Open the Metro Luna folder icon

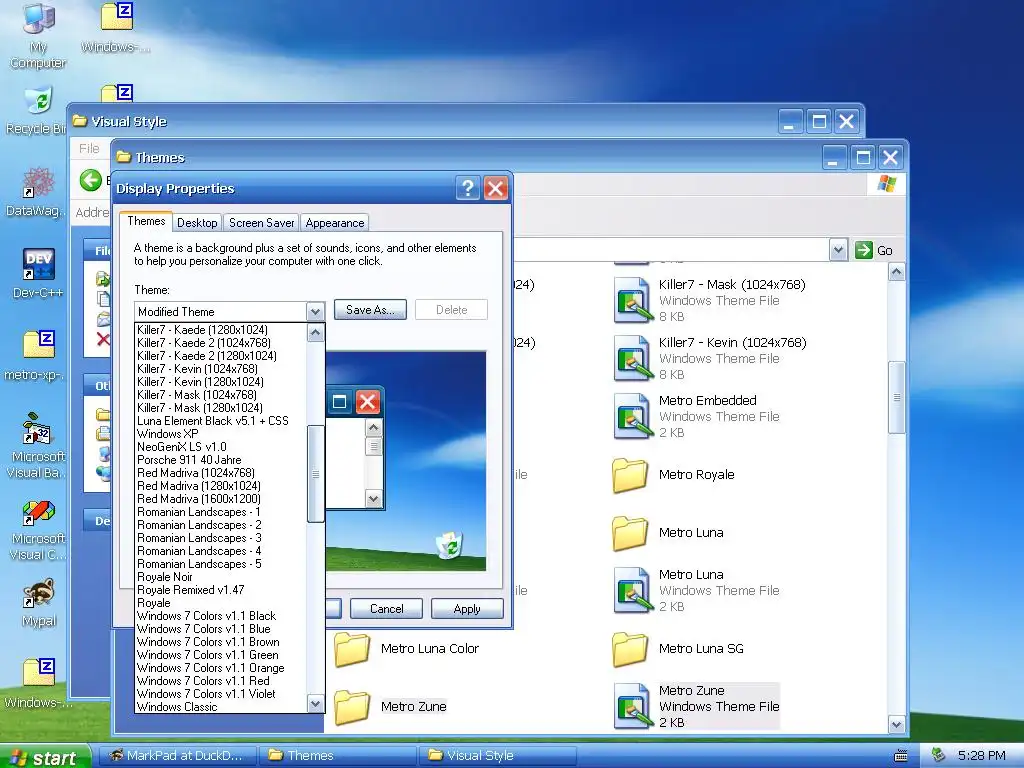[x=630, y=533]
